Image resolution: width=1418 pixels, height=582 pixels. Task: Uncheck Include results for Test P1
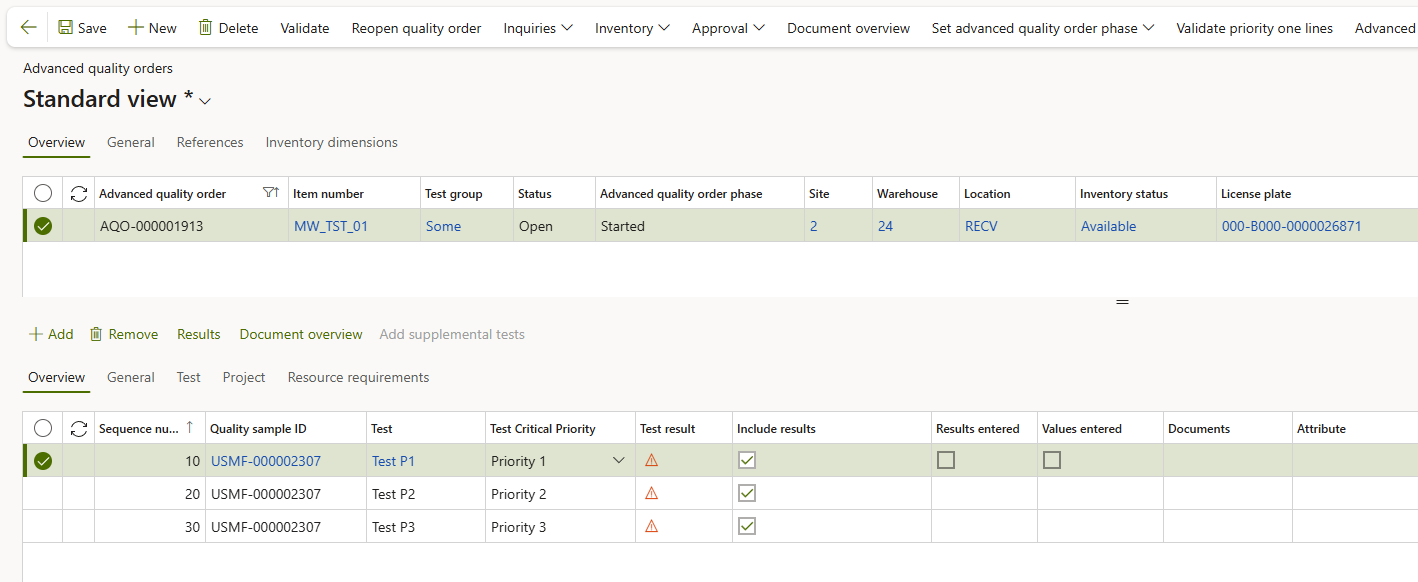click(747, 461)
